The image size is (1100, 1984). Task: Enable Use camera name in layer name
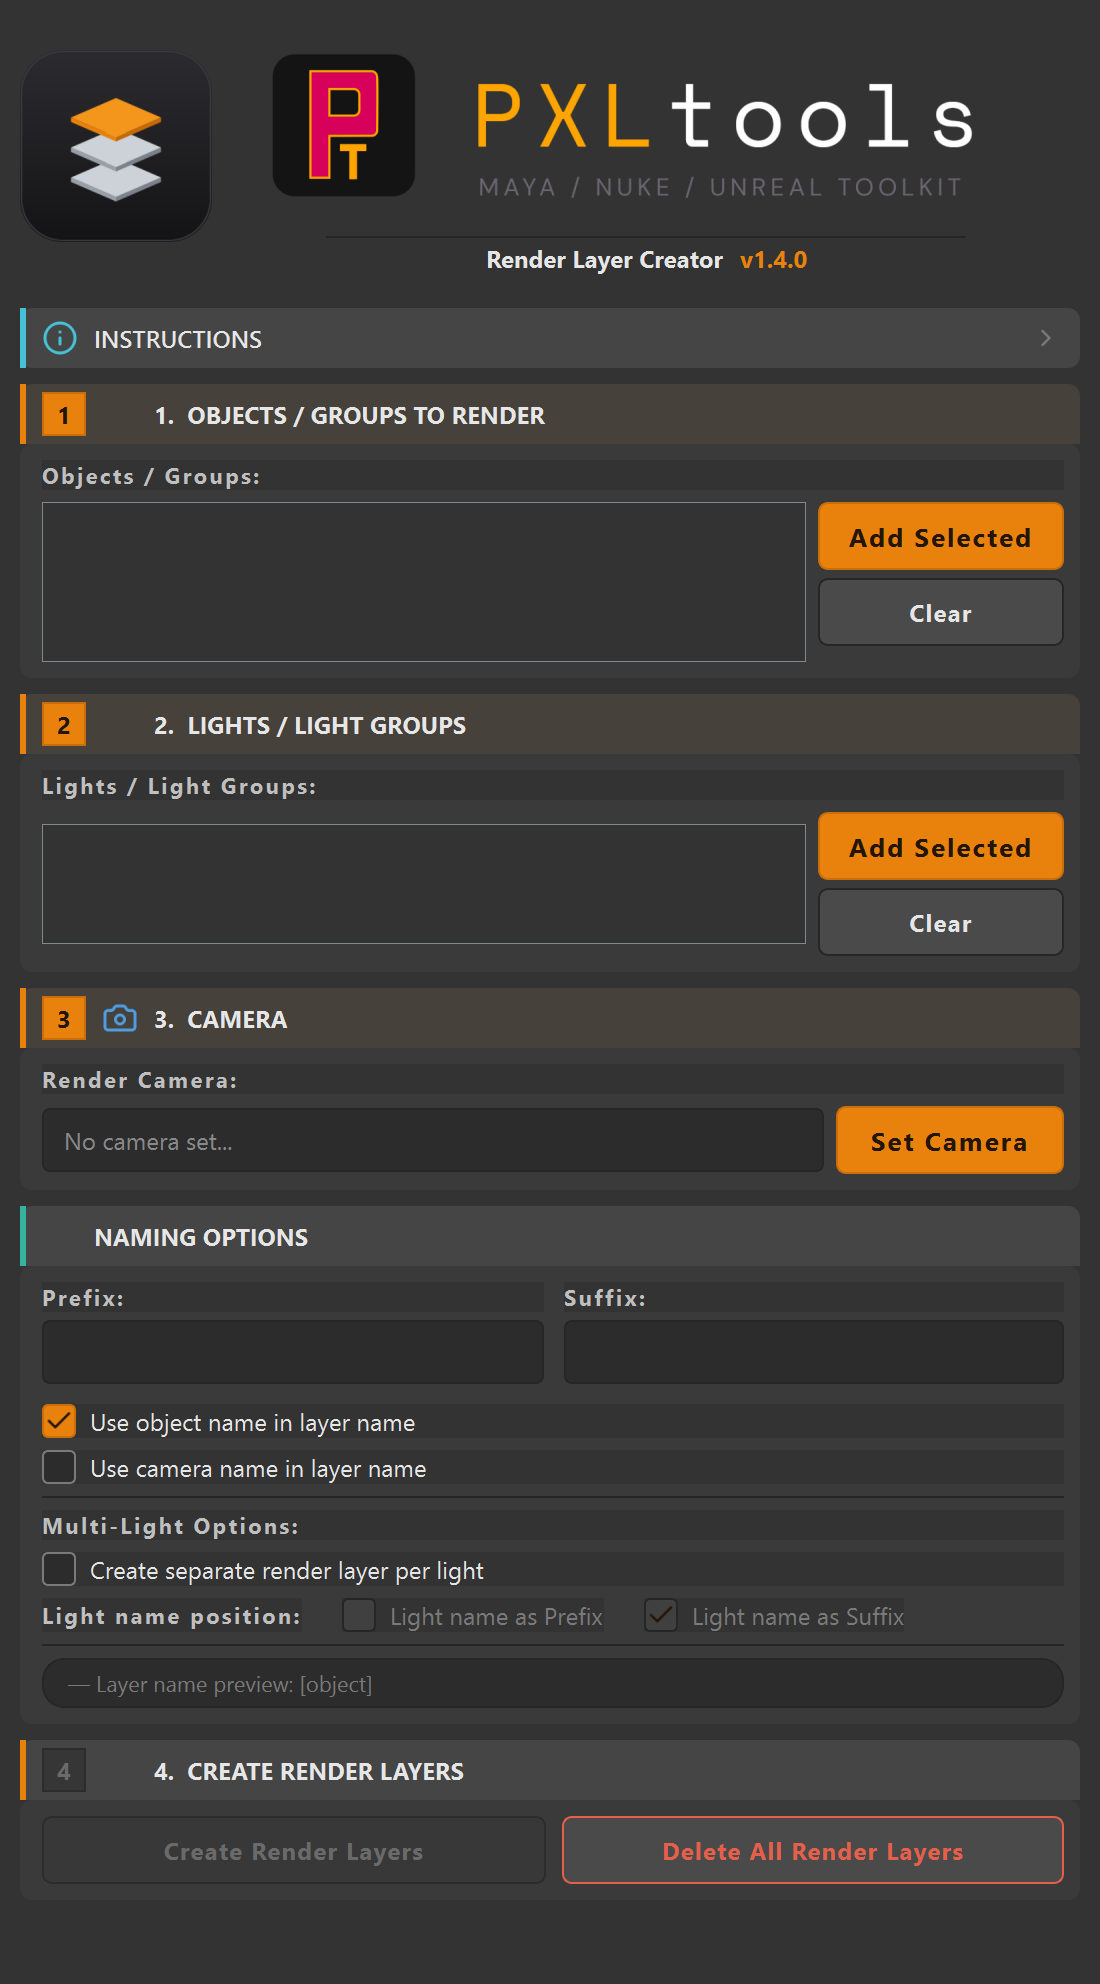[59, 1467]
